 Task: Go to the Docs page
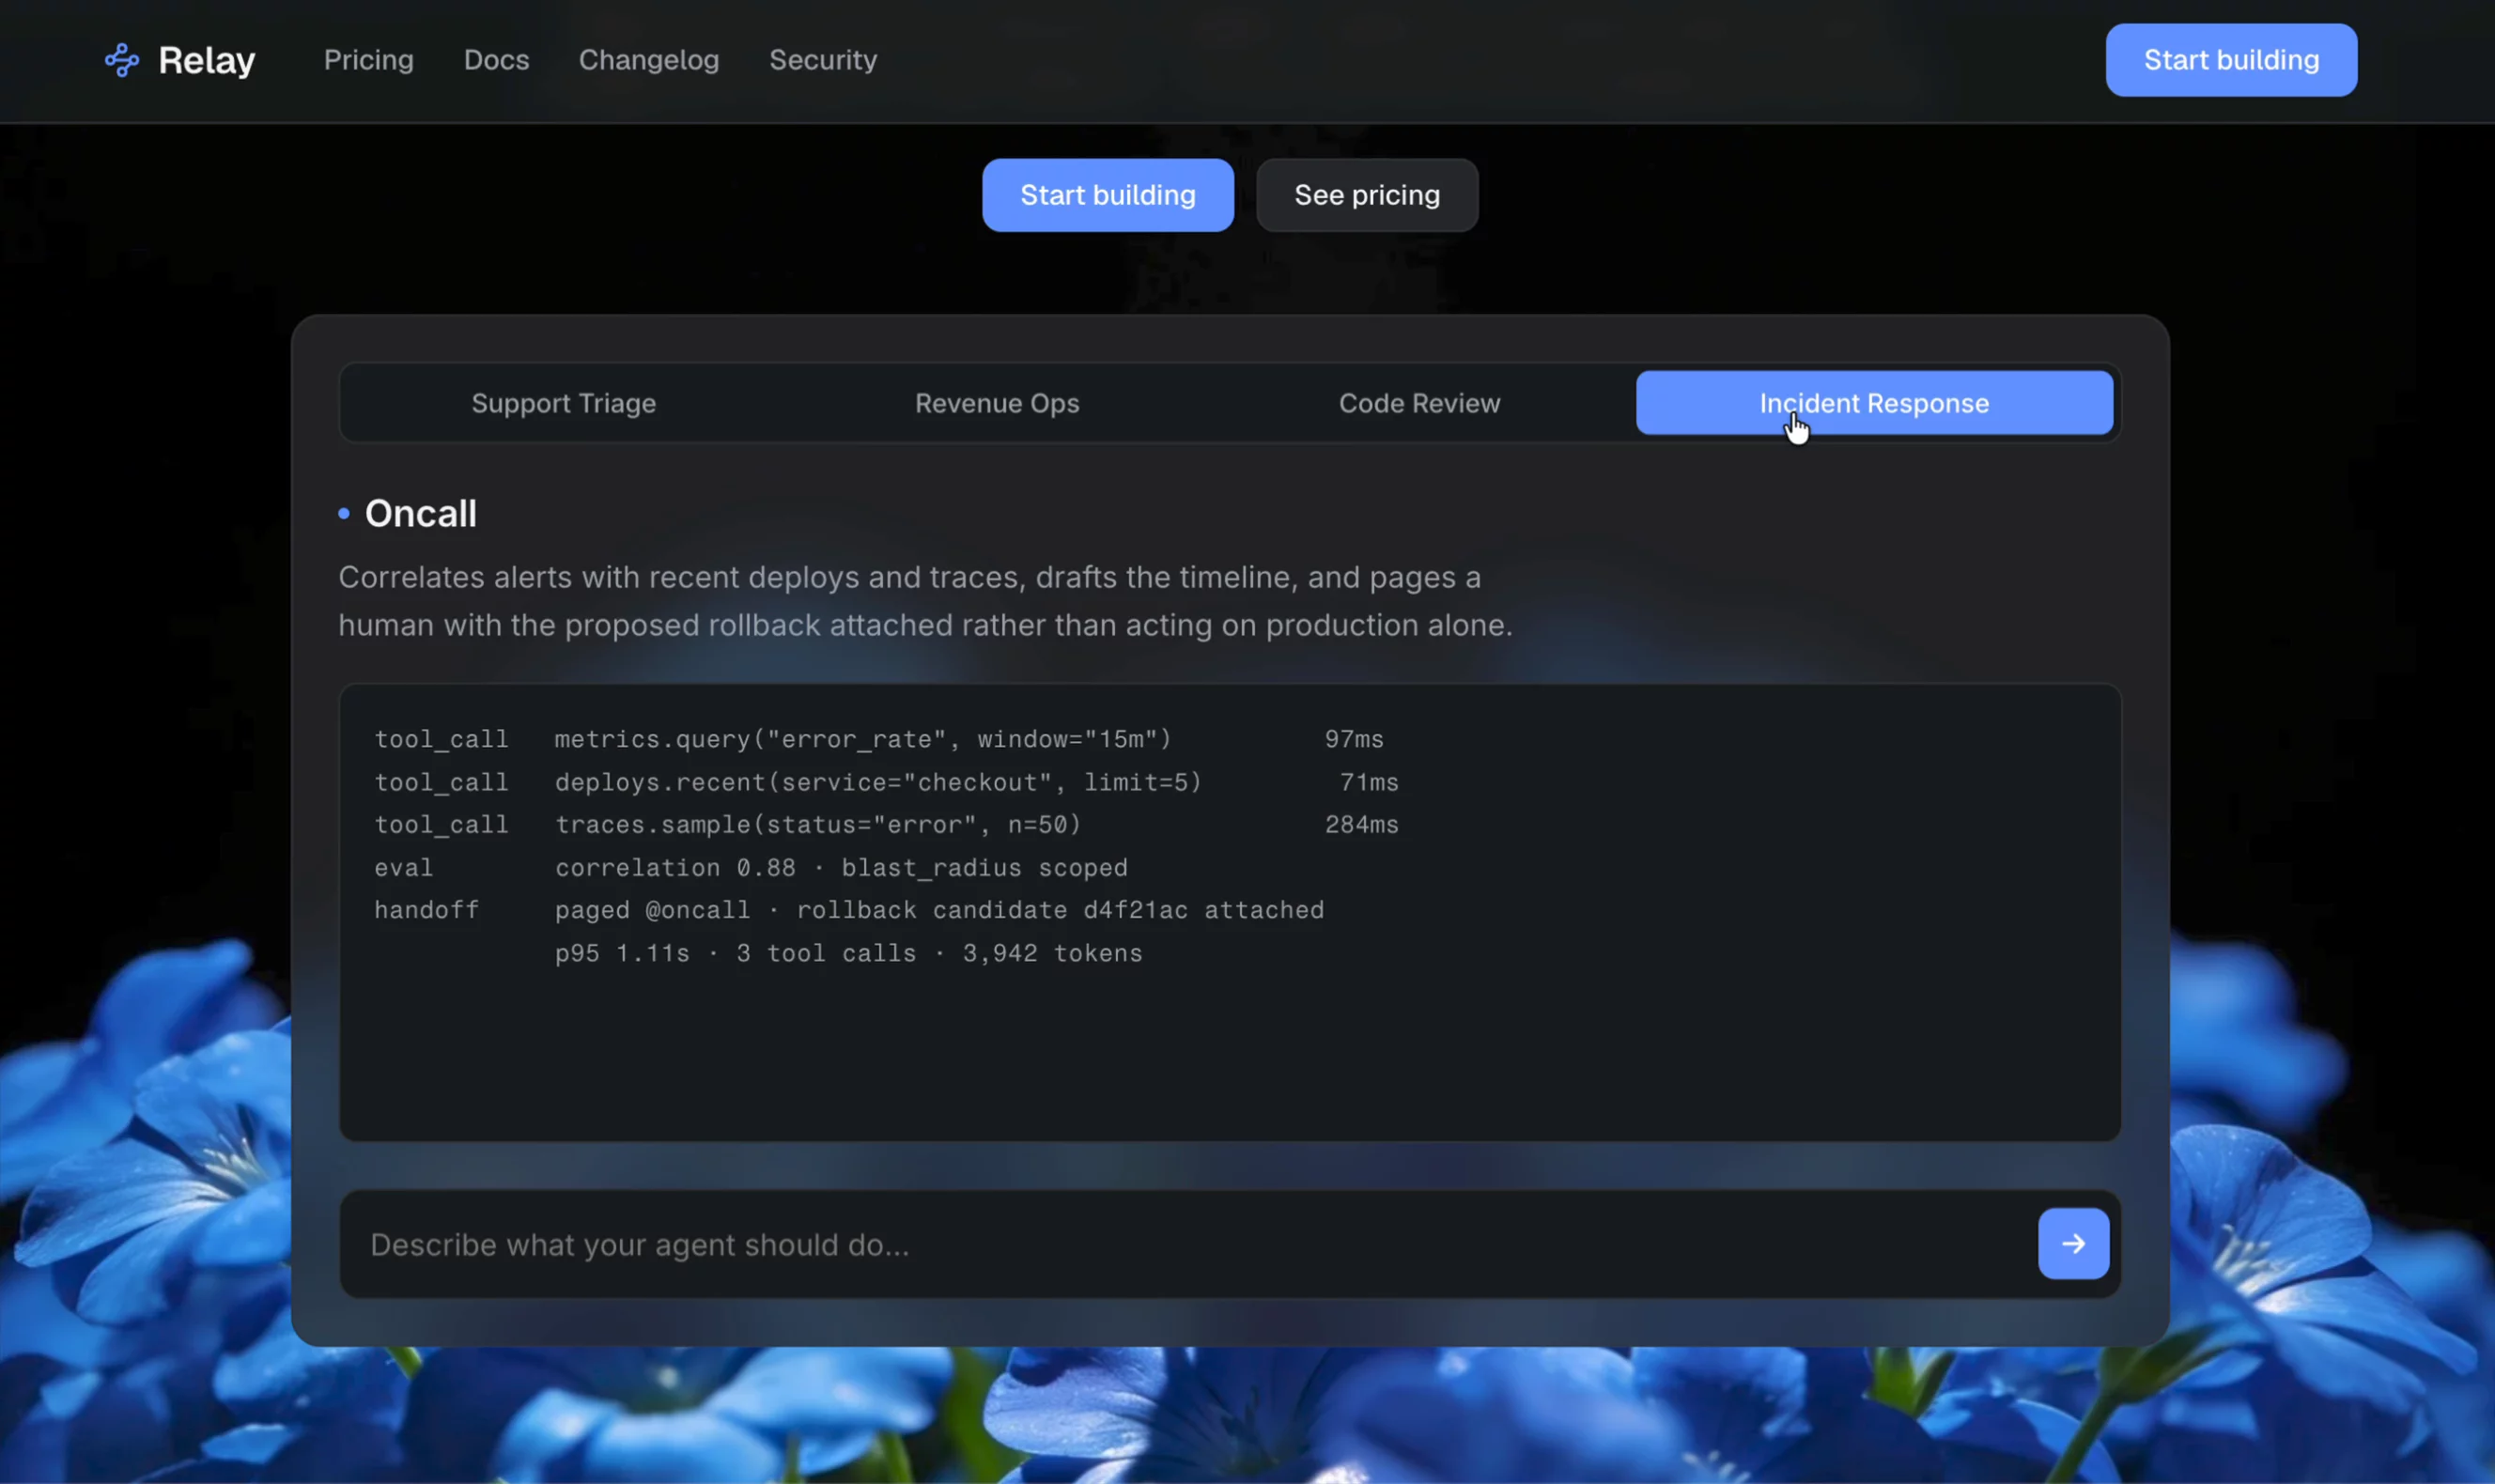(x=496, y=60)
